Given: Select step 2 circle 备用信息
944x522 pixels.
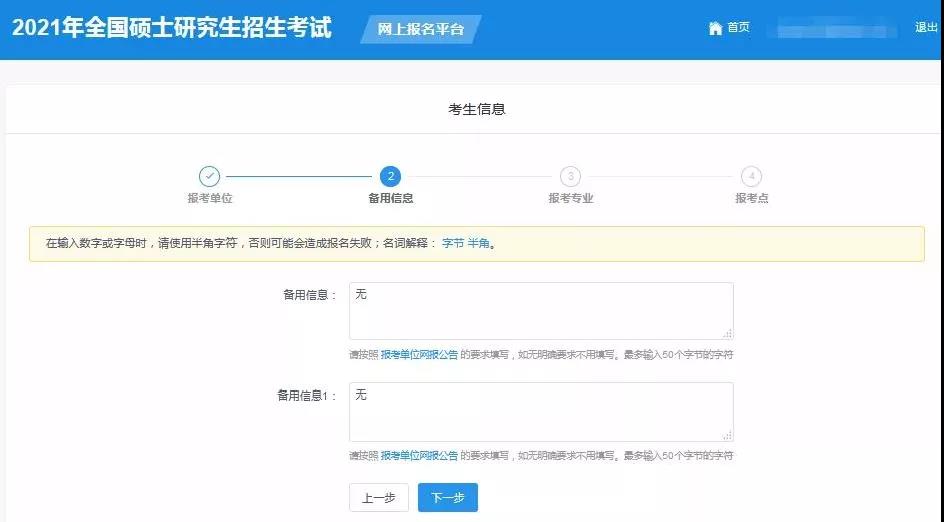Looking at the screenshot, I should tap(391, 176).
